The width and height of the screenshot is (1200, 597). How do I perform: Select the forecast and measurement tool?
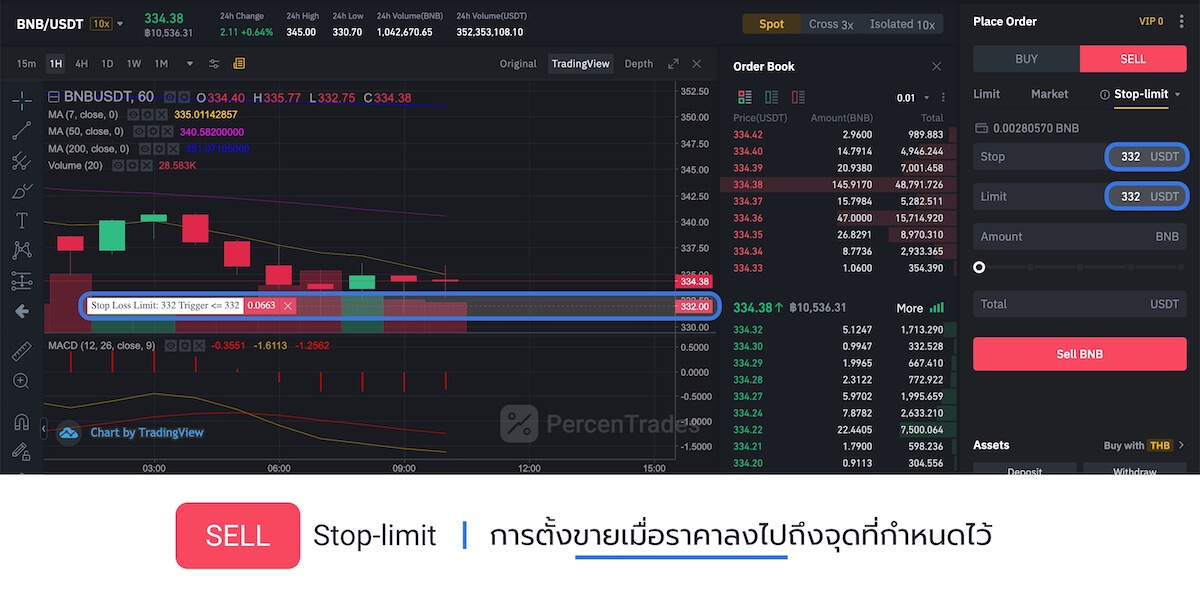tap(21, 281)
